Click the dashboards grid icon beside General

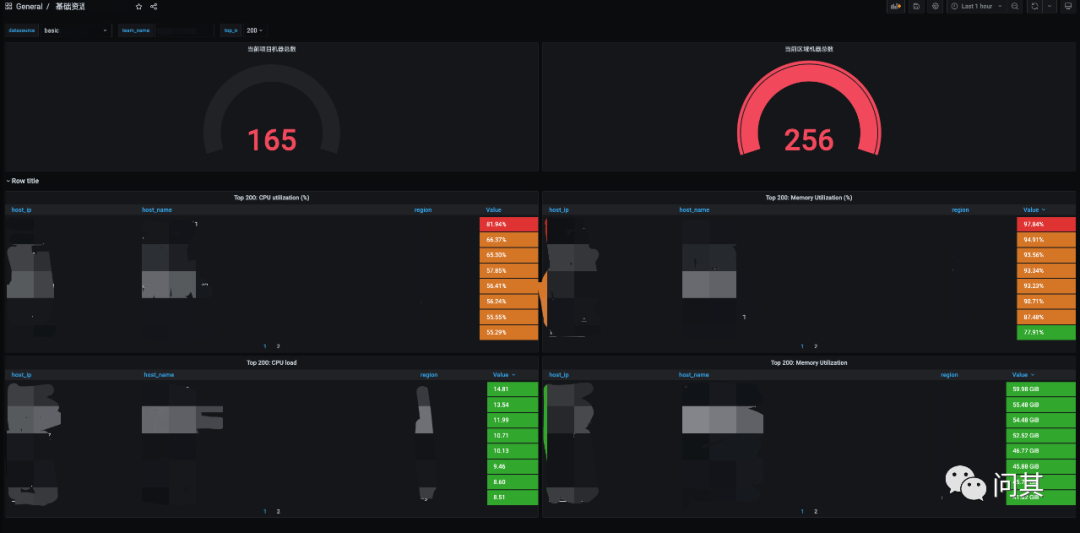point(9,6)
